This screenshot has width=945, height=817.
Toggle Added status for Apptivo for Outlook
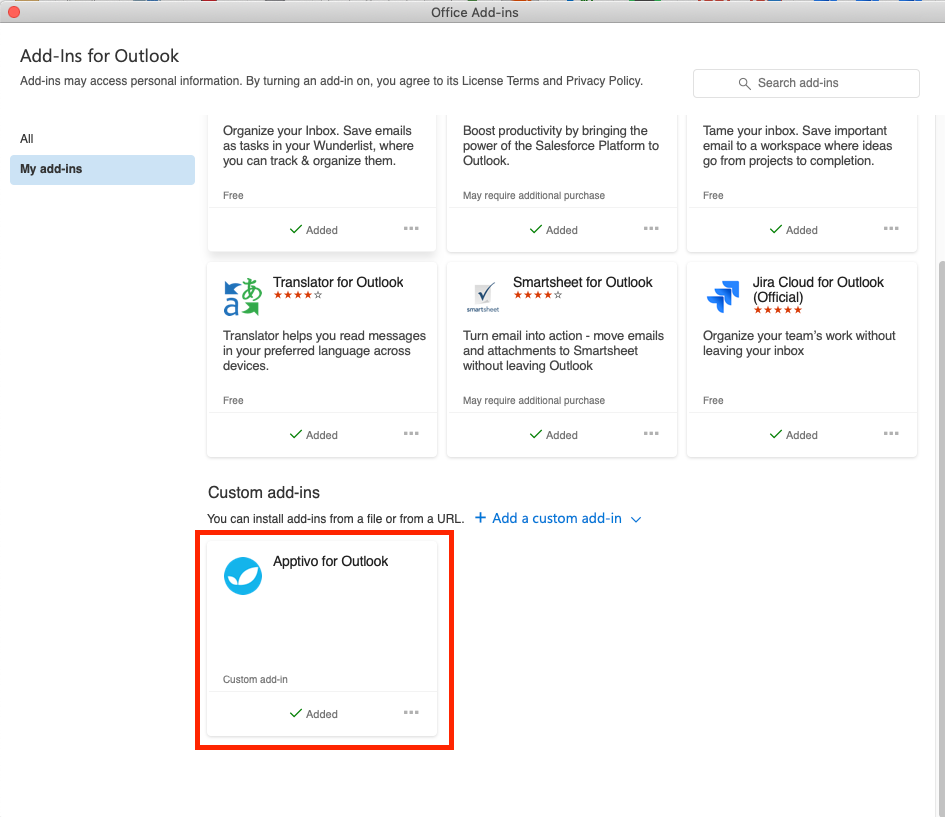313,714
